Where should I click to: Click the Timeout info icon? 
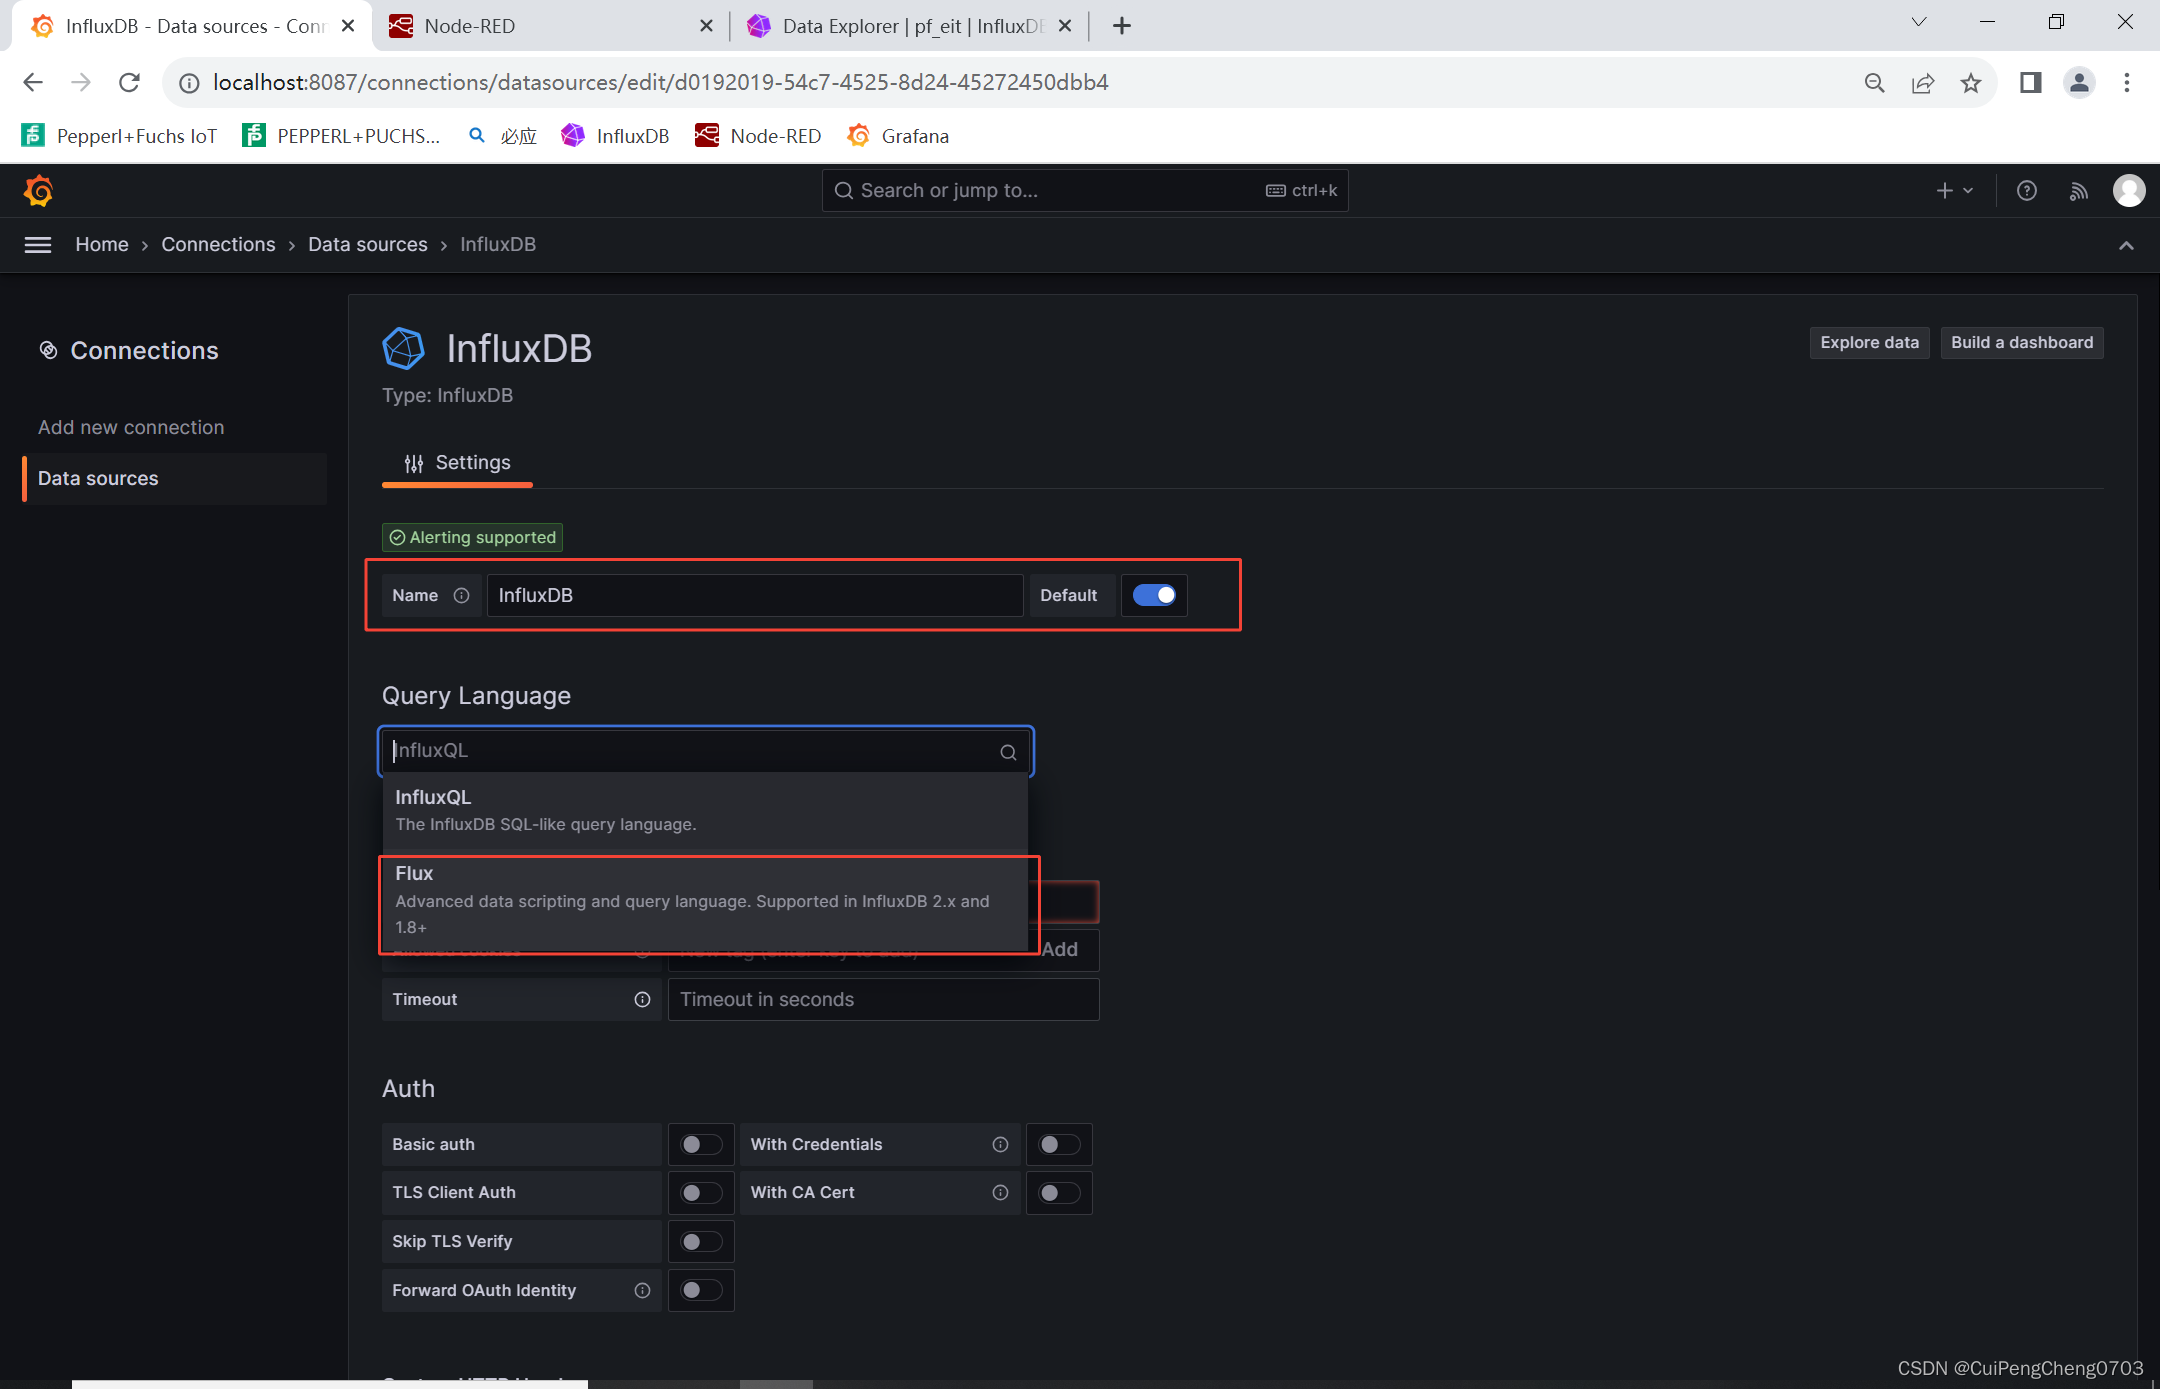(x=642, y=999)
